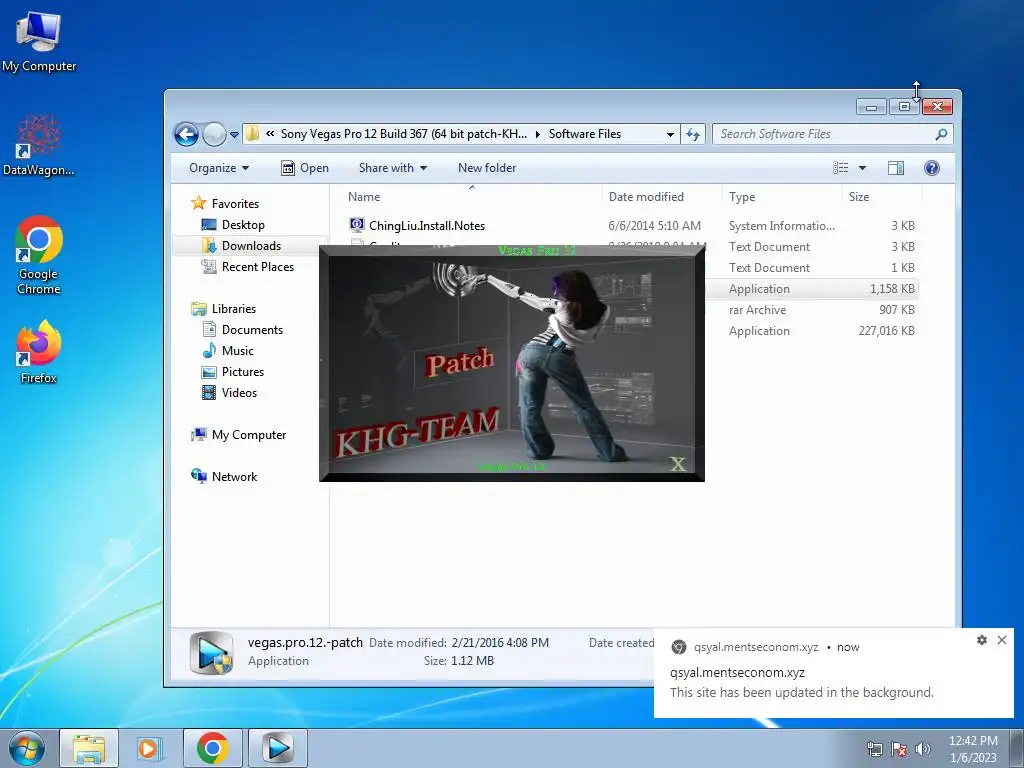The width and height of the screenshot is (1024, 768).
Task: Select the 1,158 KB Application row
Action: 812,289
